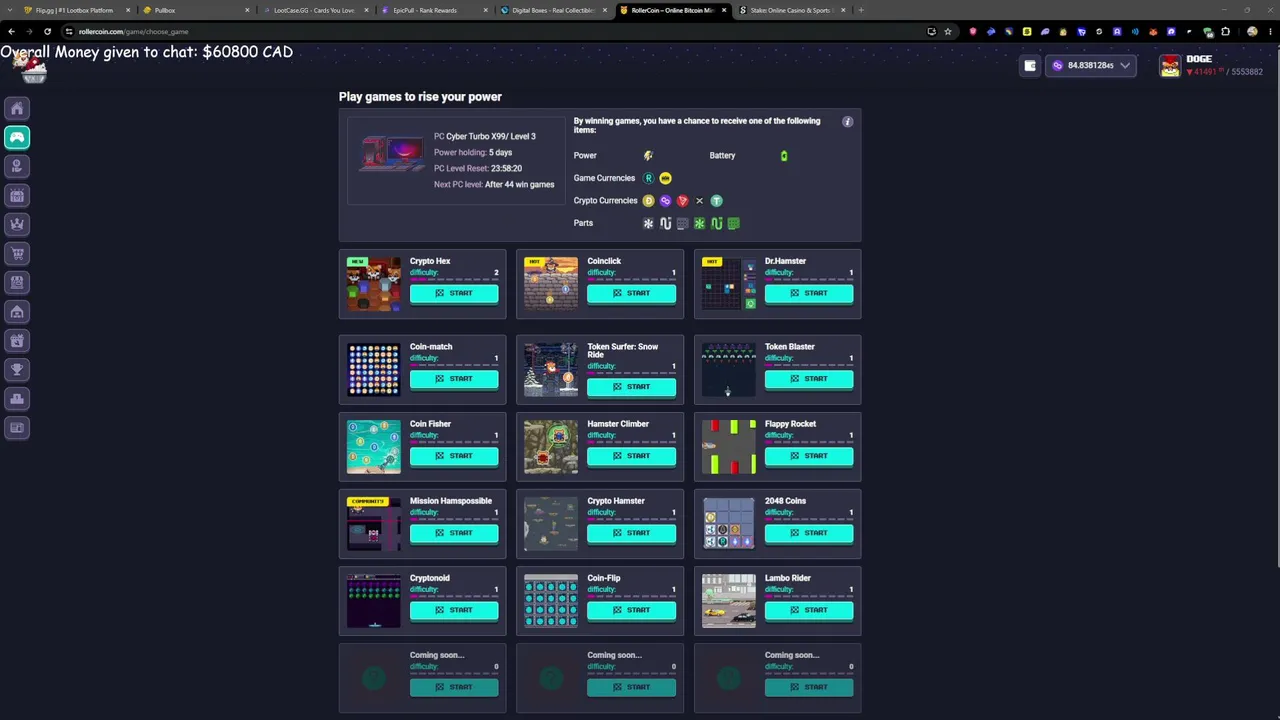This screenshot has height=720, width=1280.
Task: Switch to the LootCase.GG tab
Action: pyautogui.click(x=315, y=10)
